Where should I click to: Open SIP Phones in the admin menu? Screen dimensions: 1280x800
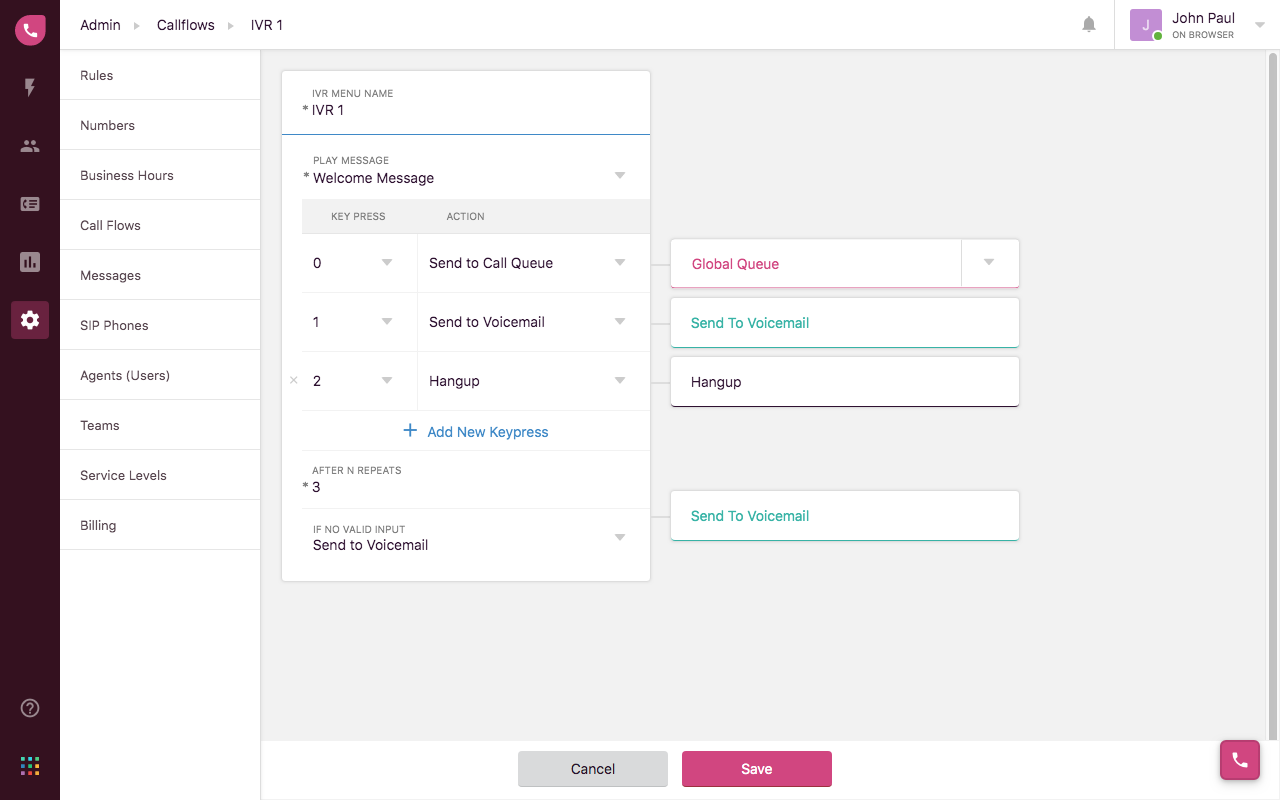point(160,325)
